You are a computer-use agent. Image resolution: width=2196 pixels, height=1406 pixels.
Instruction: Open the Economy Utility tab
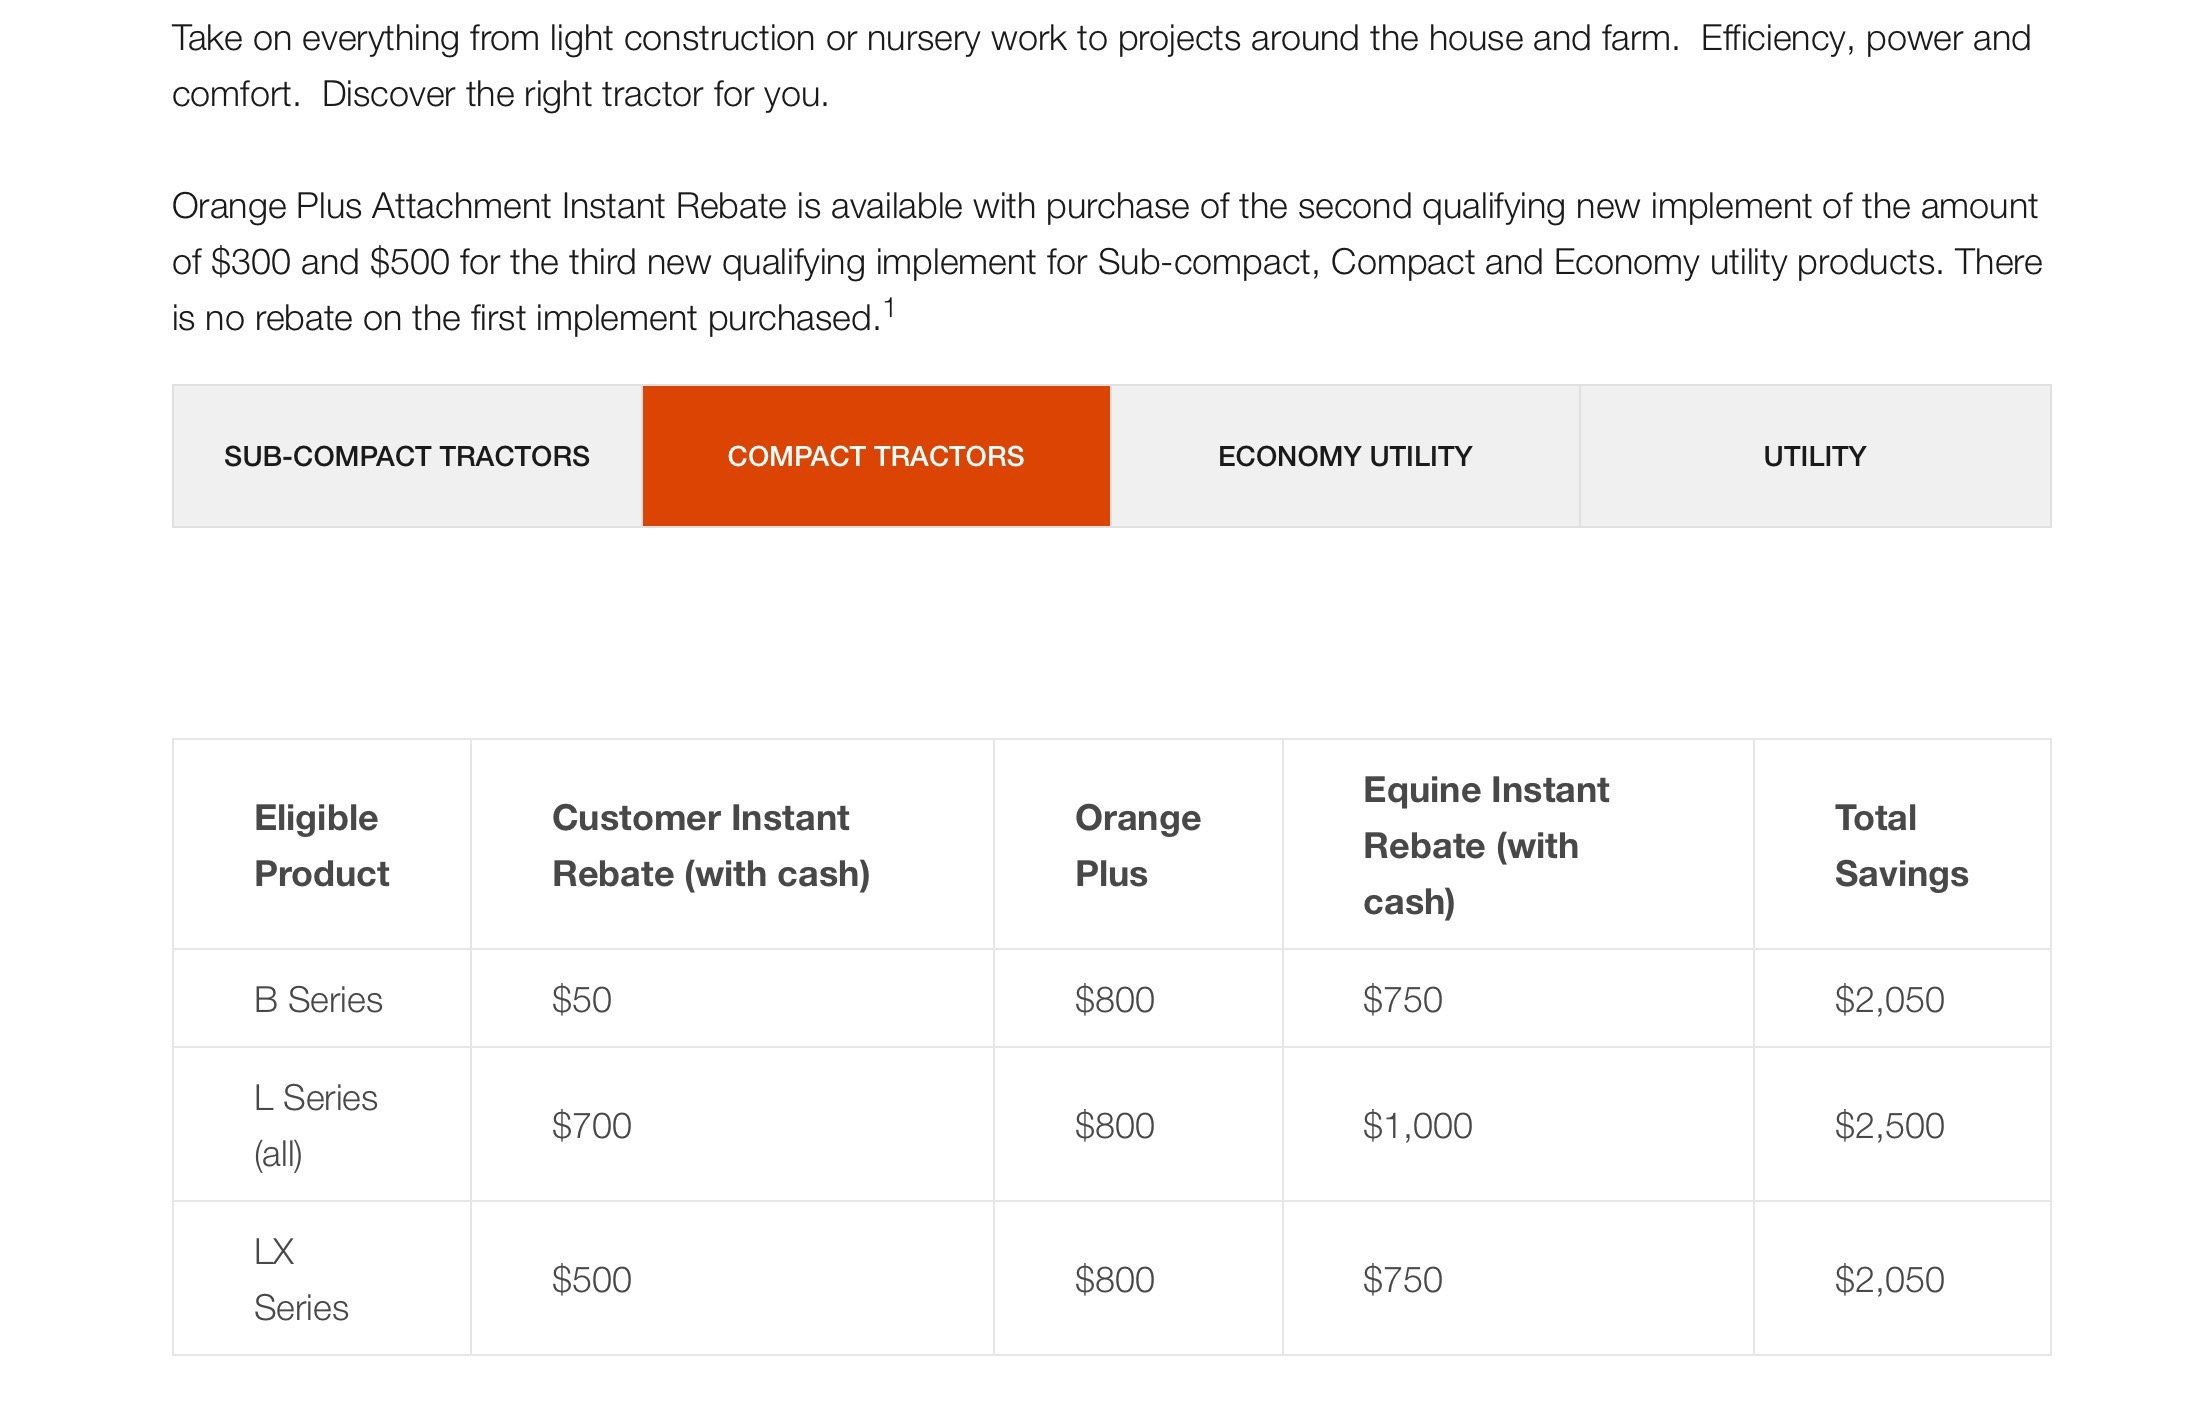1345,456
